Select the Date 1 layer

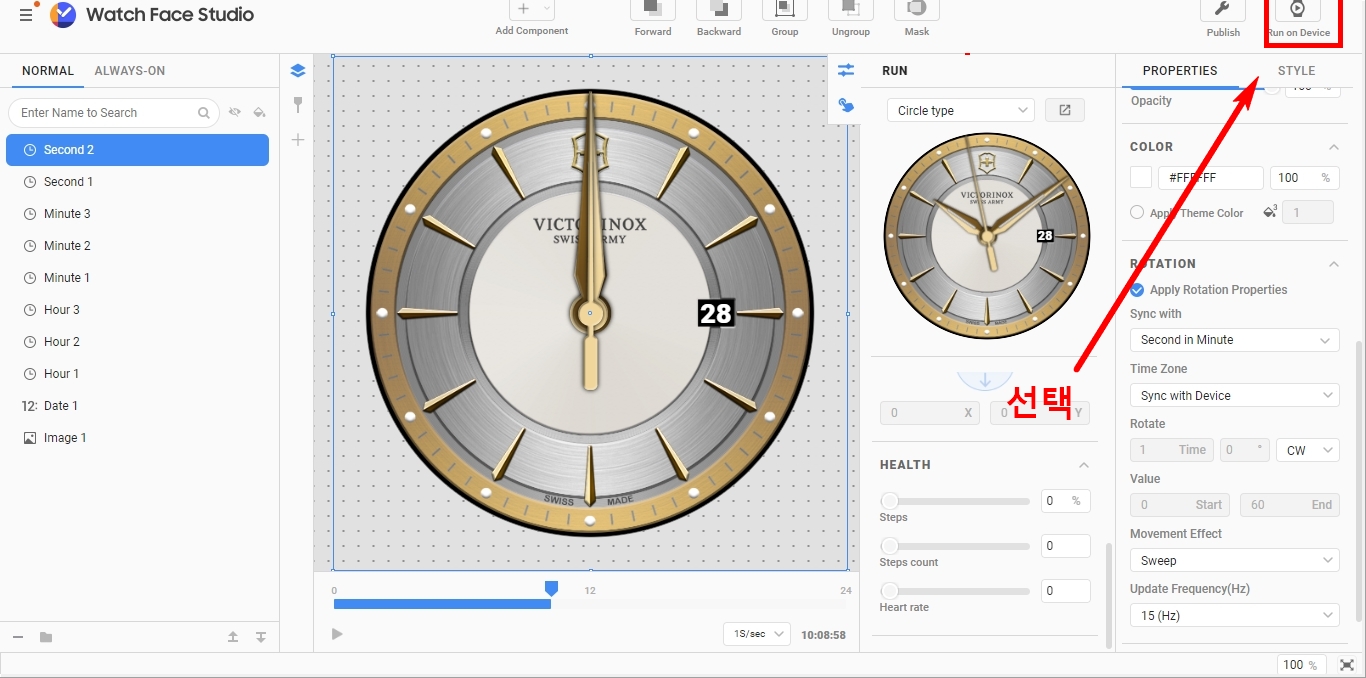pos(137,406)
